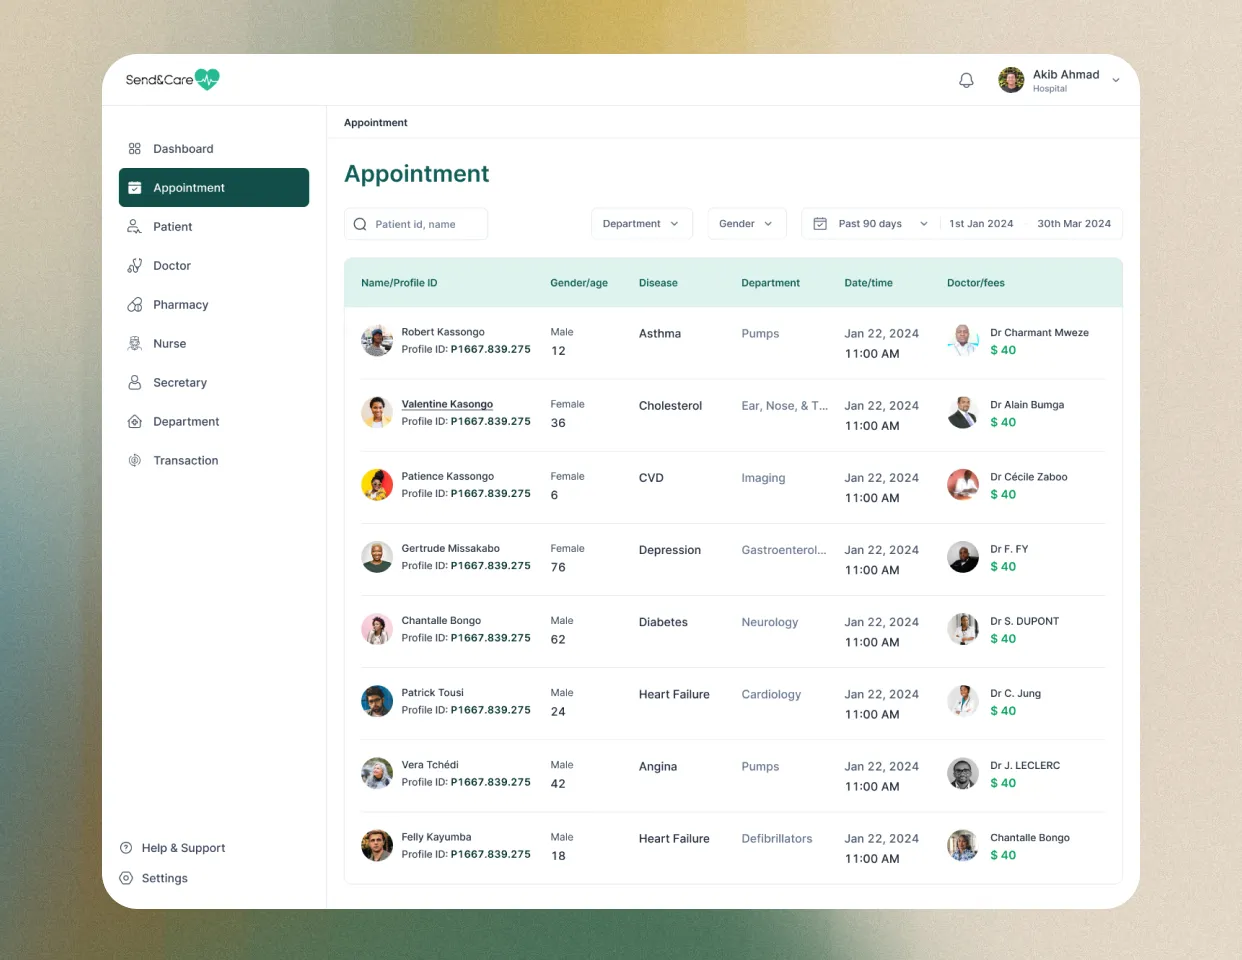1242x960 pixels.
Task: Click Dr J. LECLERC's photo
Action: pos(963,773)
